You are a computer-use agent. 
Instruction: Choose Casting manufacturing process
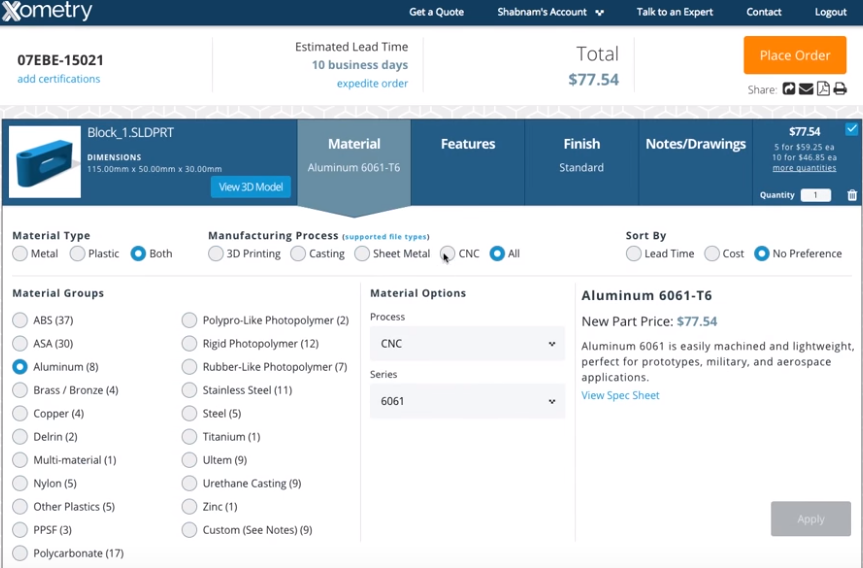pyautogui.click(x=298, y=254)
